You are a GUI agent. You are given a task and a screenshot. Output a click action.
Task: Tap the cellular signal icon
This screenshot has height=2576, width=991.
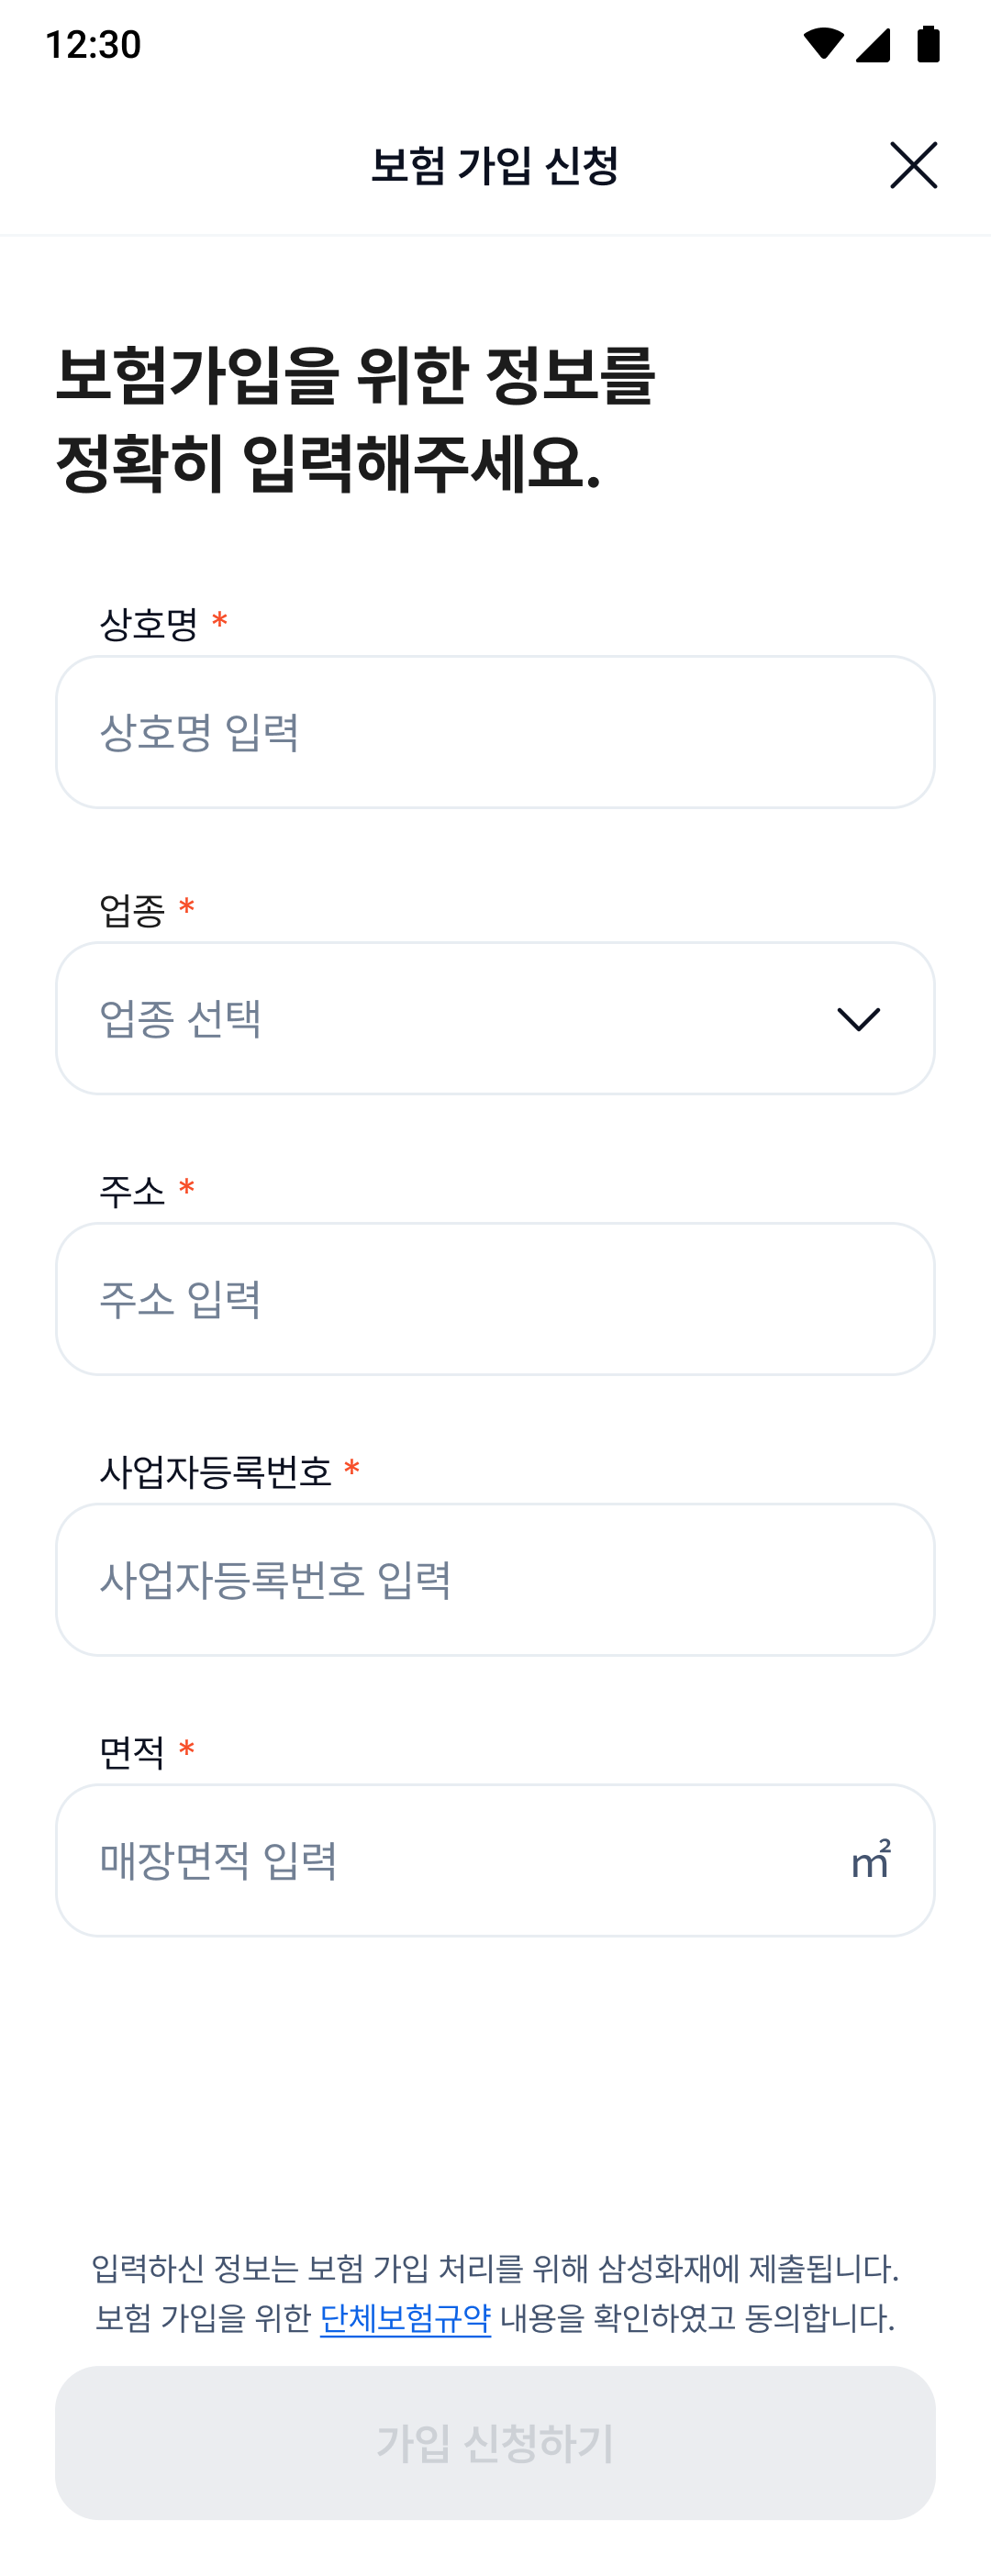[x=873, y=44]
